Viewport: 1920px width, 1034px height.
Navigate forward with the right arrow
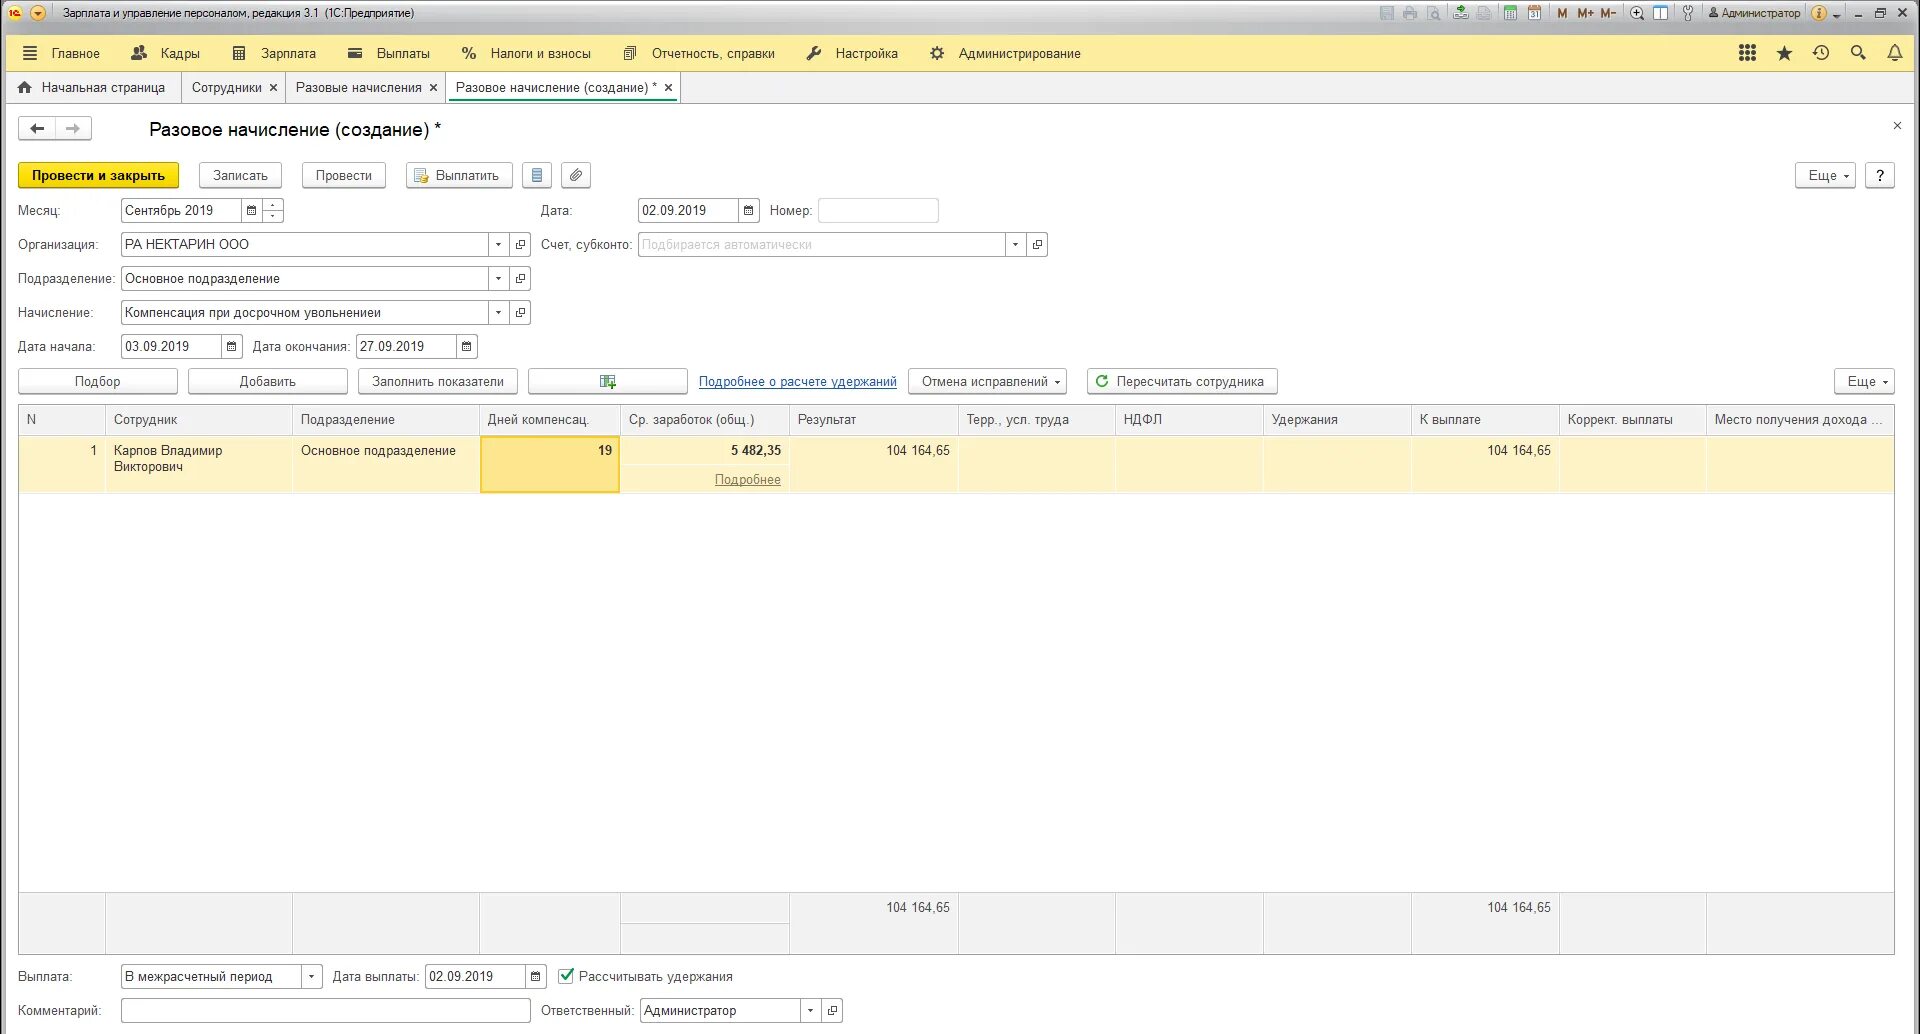[73, 128]
